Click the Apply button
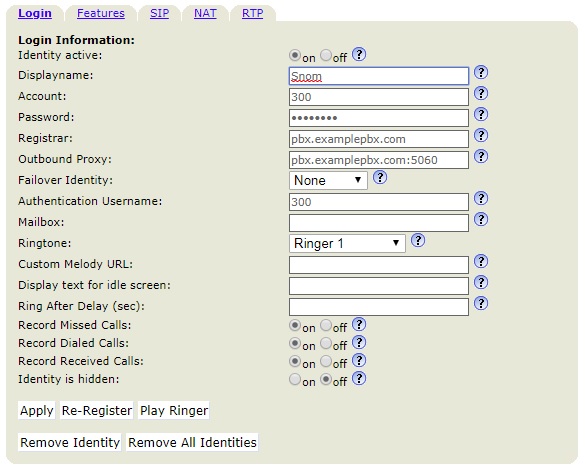This screenshot has height=468, width=586. click(x=37, y=410)
